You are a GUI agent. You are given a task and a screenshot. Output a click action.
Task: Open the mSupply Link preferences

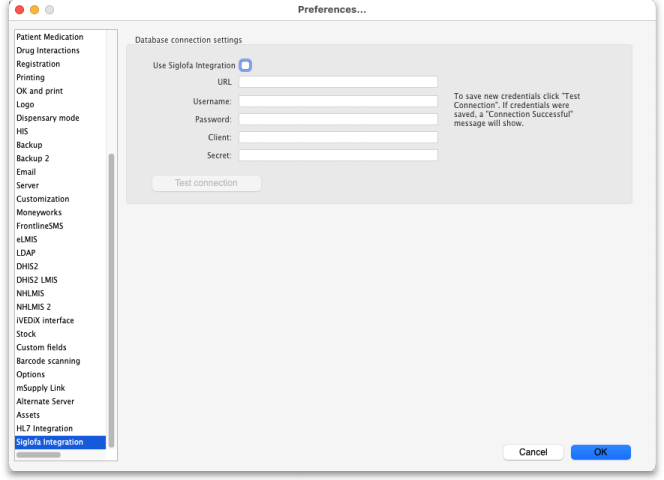tap(40, 388)
